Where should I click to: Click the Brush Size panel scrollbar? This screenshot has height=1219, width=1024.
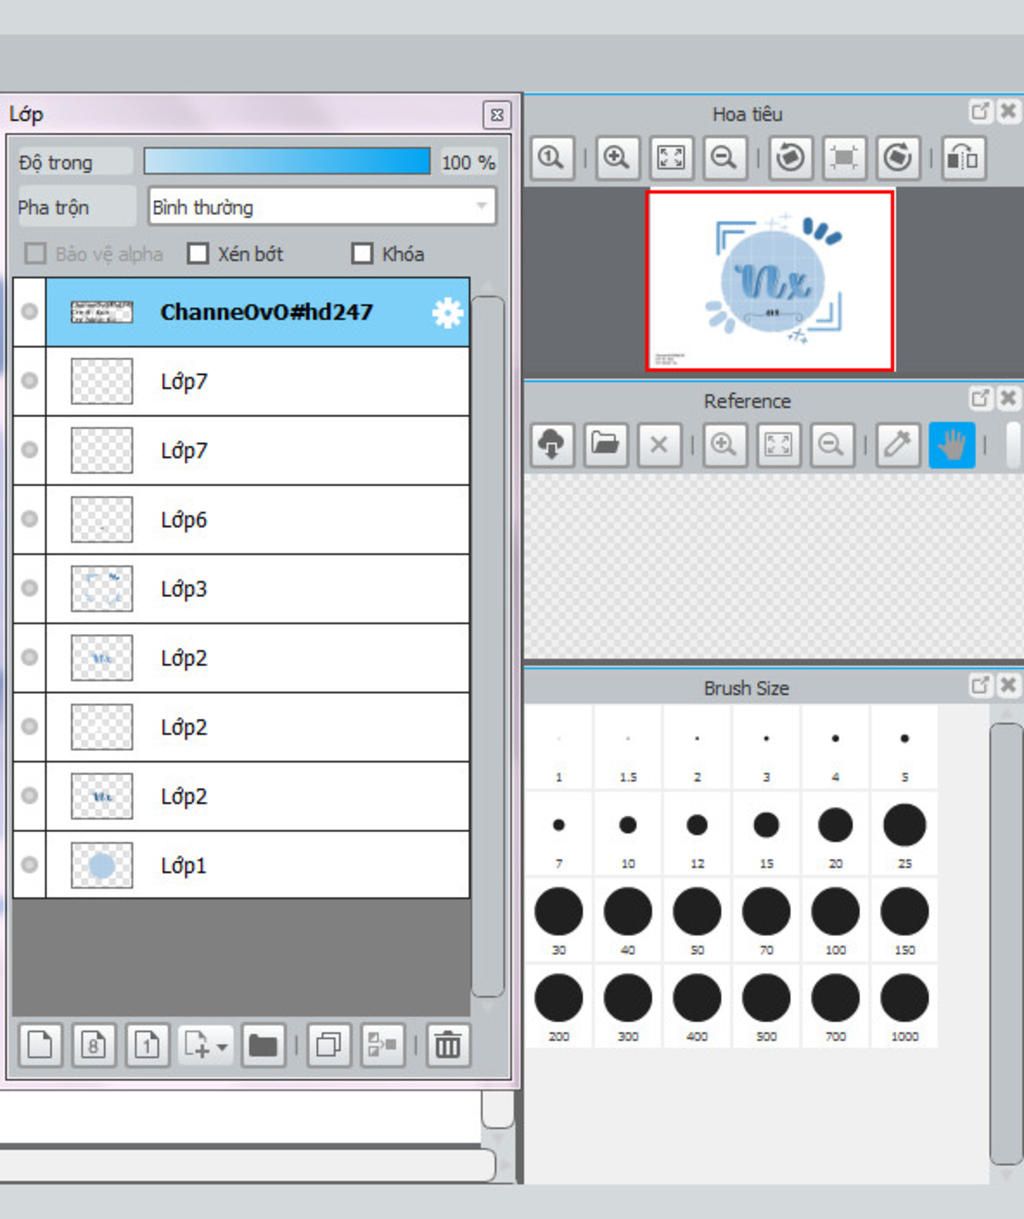pos(1006,943)
